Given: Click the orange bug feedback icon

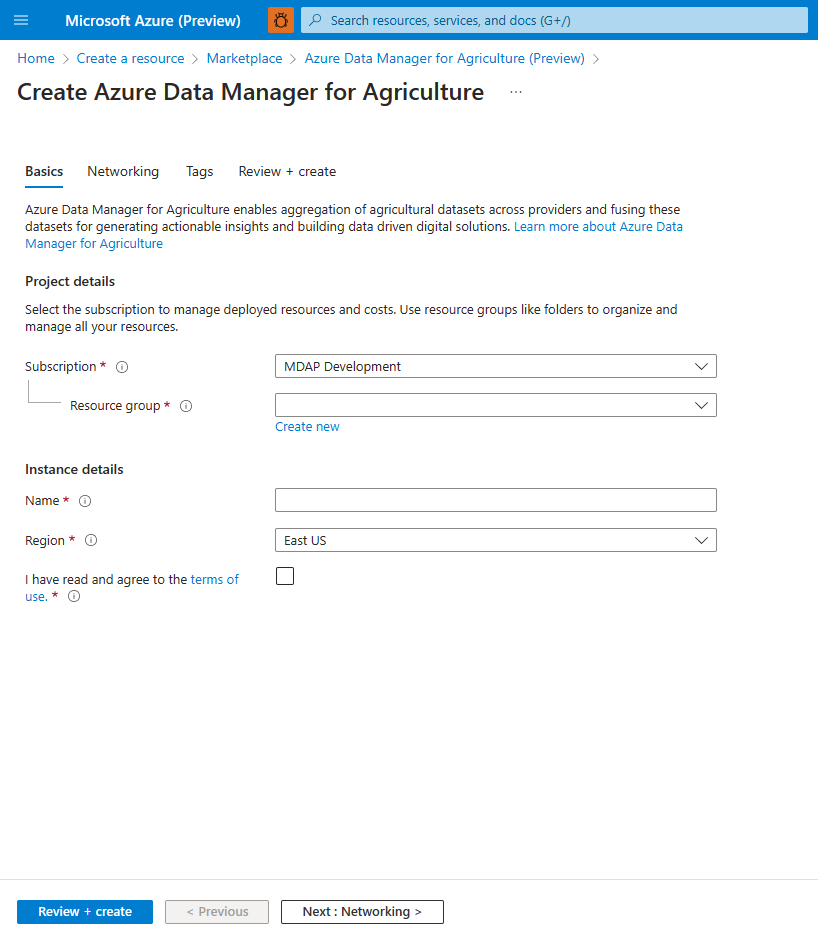Looking at the screenshot, I should (281, 20).
